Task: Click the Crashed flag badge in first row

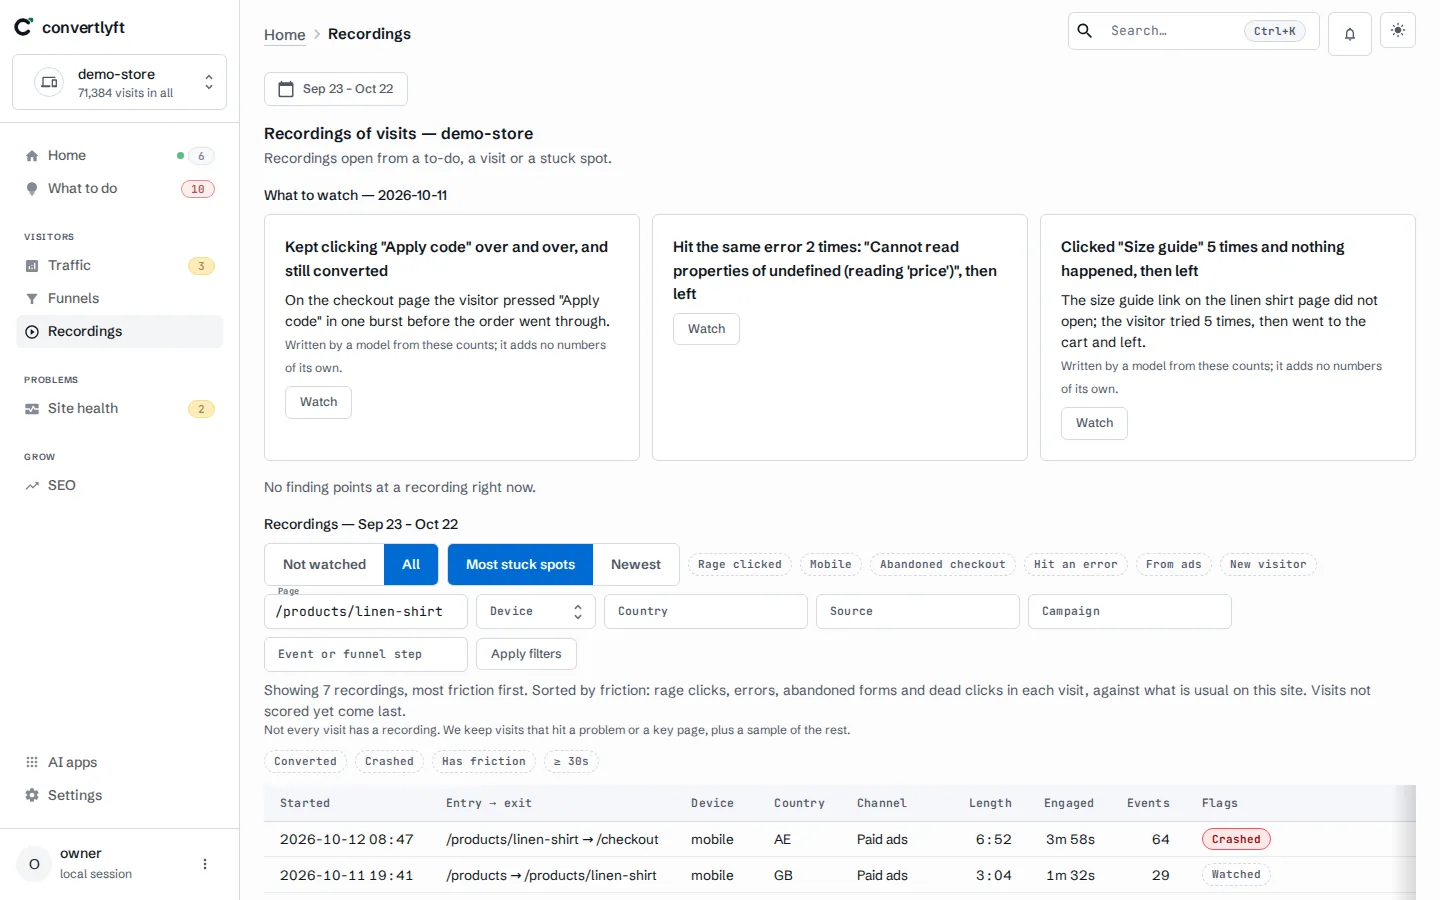Action: pos(1236,840)
